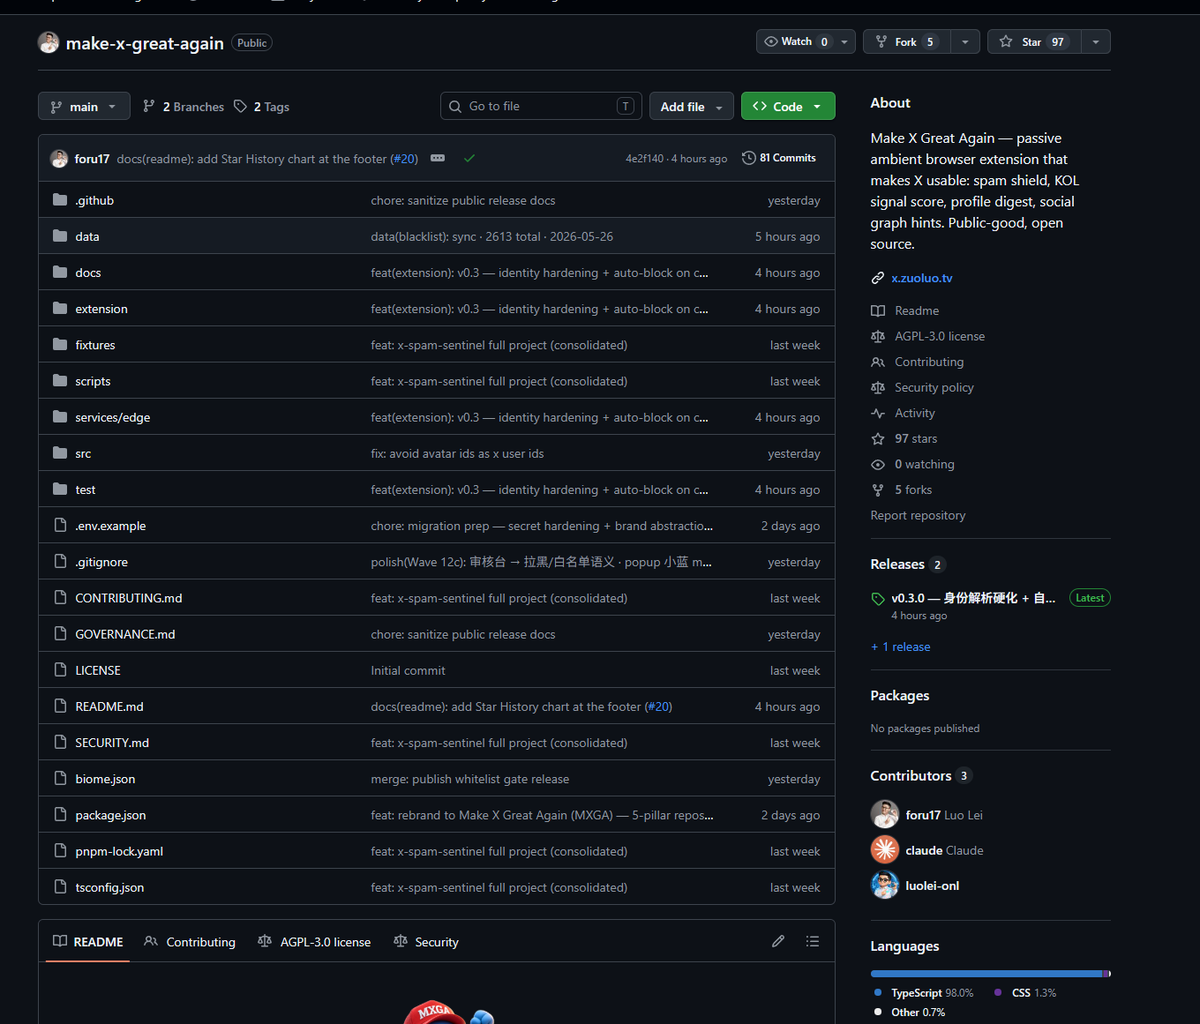This screenshot has height=1024, width=1200.
Task: Open the GOVERNANCE.md file
Action: coord(125,634)
